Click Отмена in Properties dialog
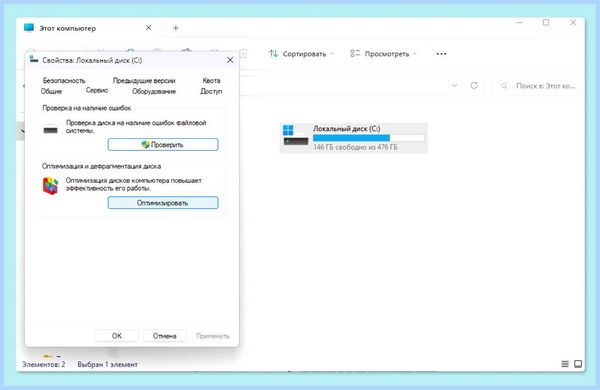 point(165,336)
